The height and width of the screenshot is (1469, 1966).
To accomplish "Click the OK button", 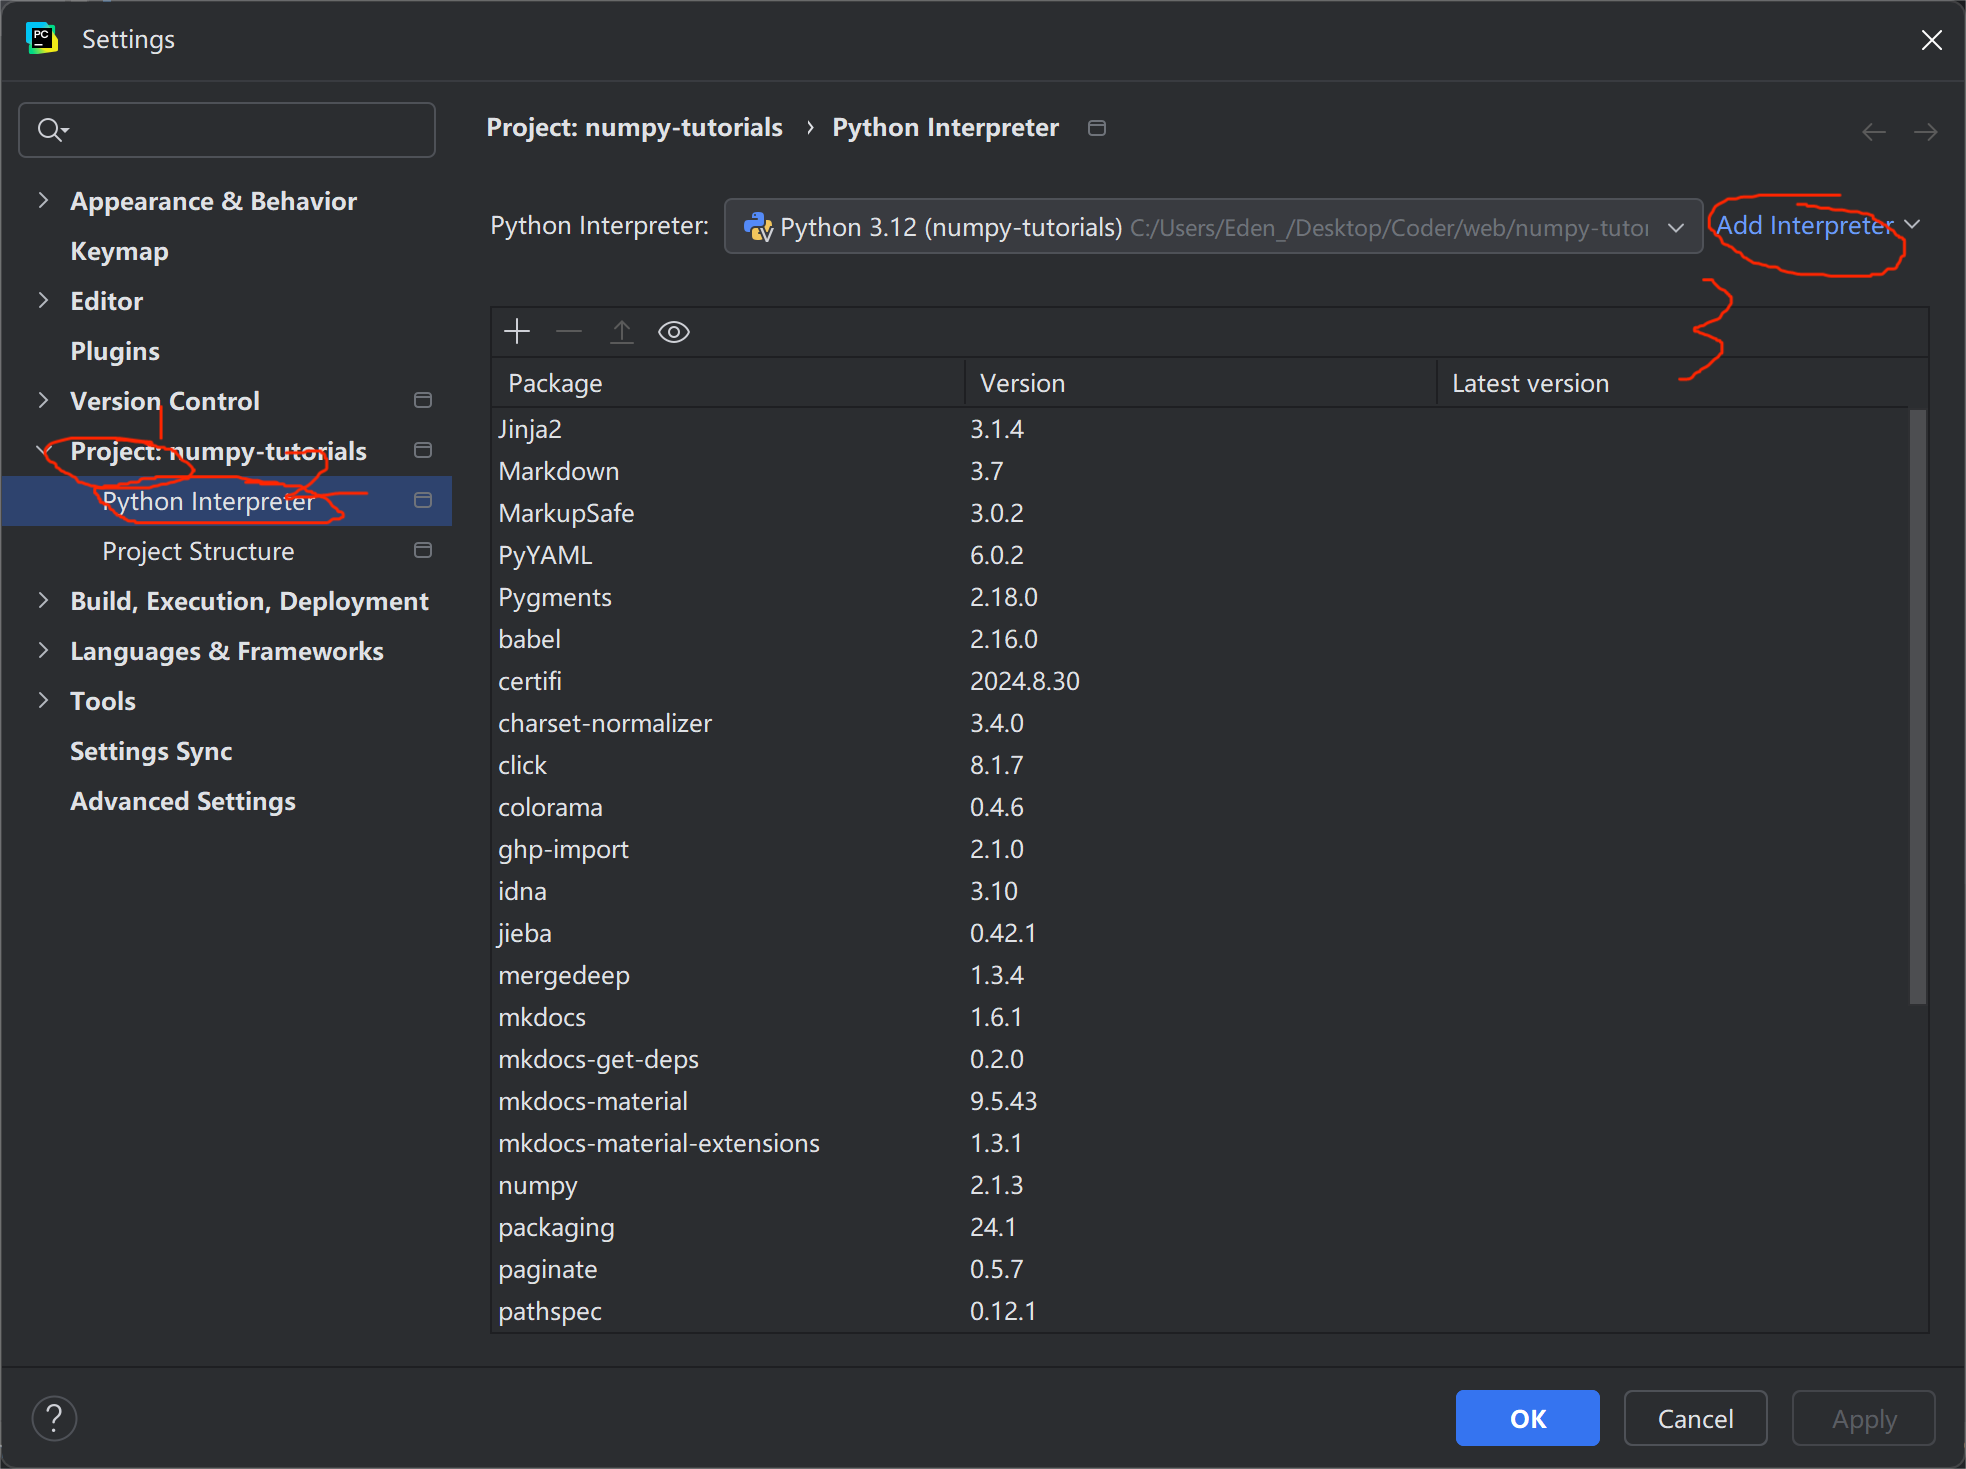I will pyautogui.click(x=1527, y=1418).
